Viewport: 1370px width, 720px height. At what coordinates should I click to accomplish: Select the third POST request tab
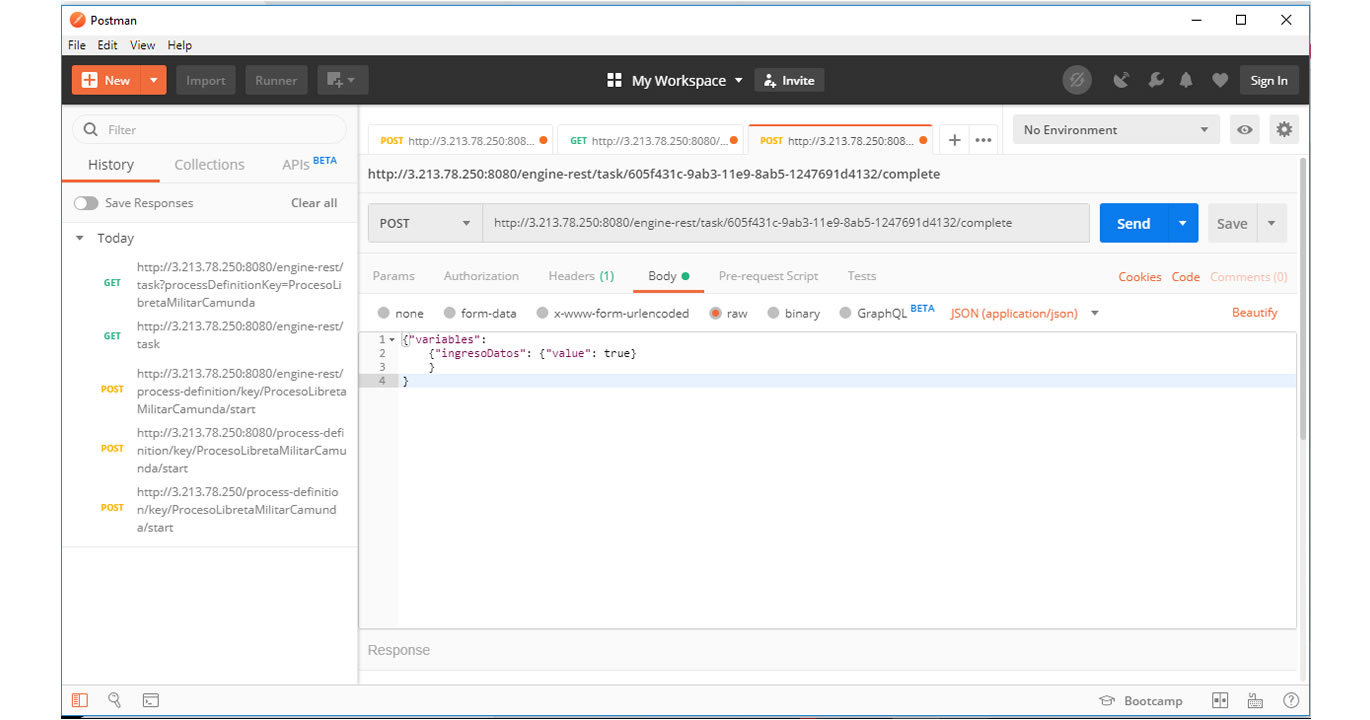pos(840,141)
